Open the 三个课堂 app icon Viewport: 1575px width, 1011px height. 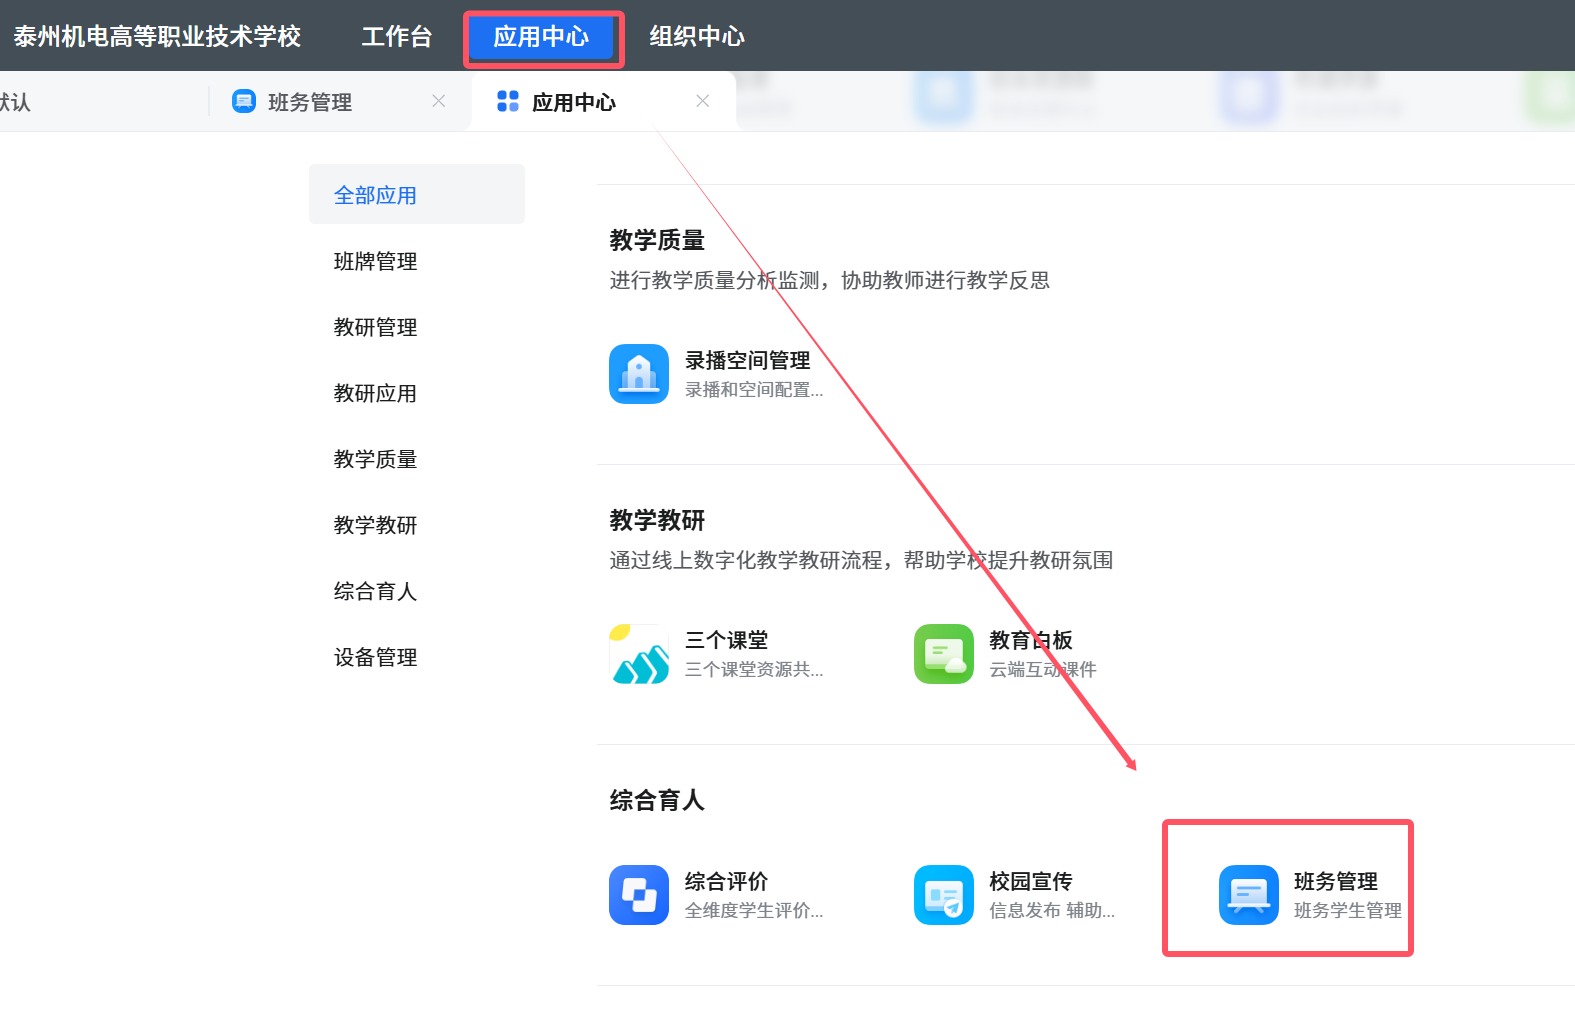pyautogui.click(x=639, y=654)
